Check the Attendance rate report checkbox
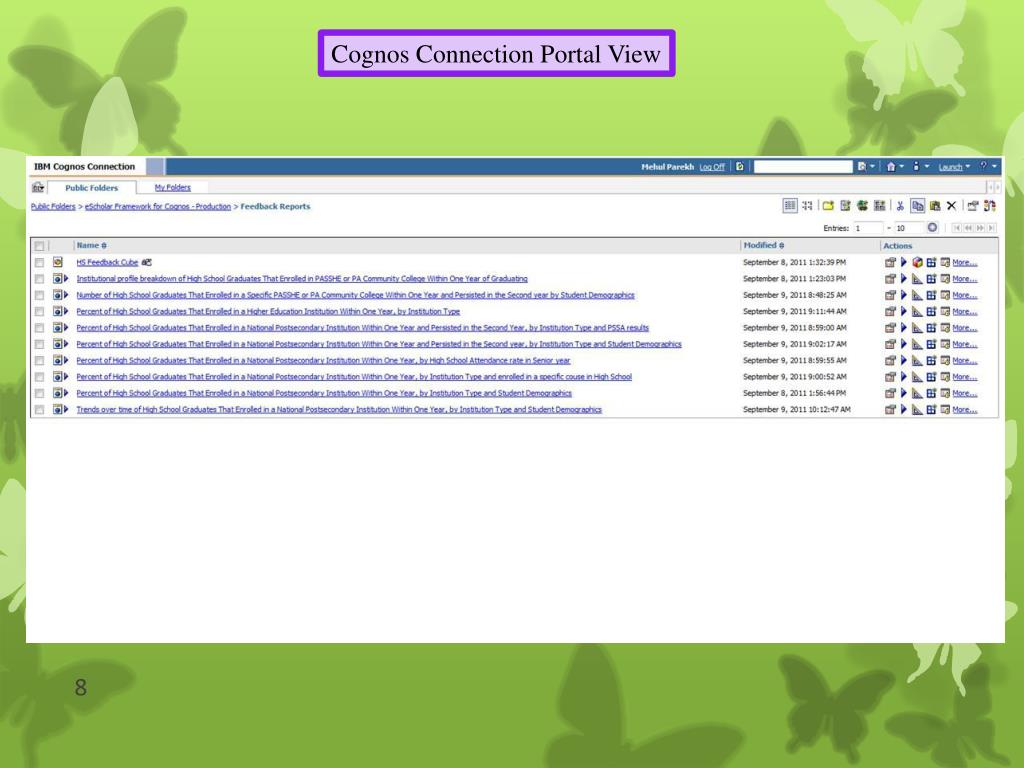1024x768 pixels. point(39,360)
